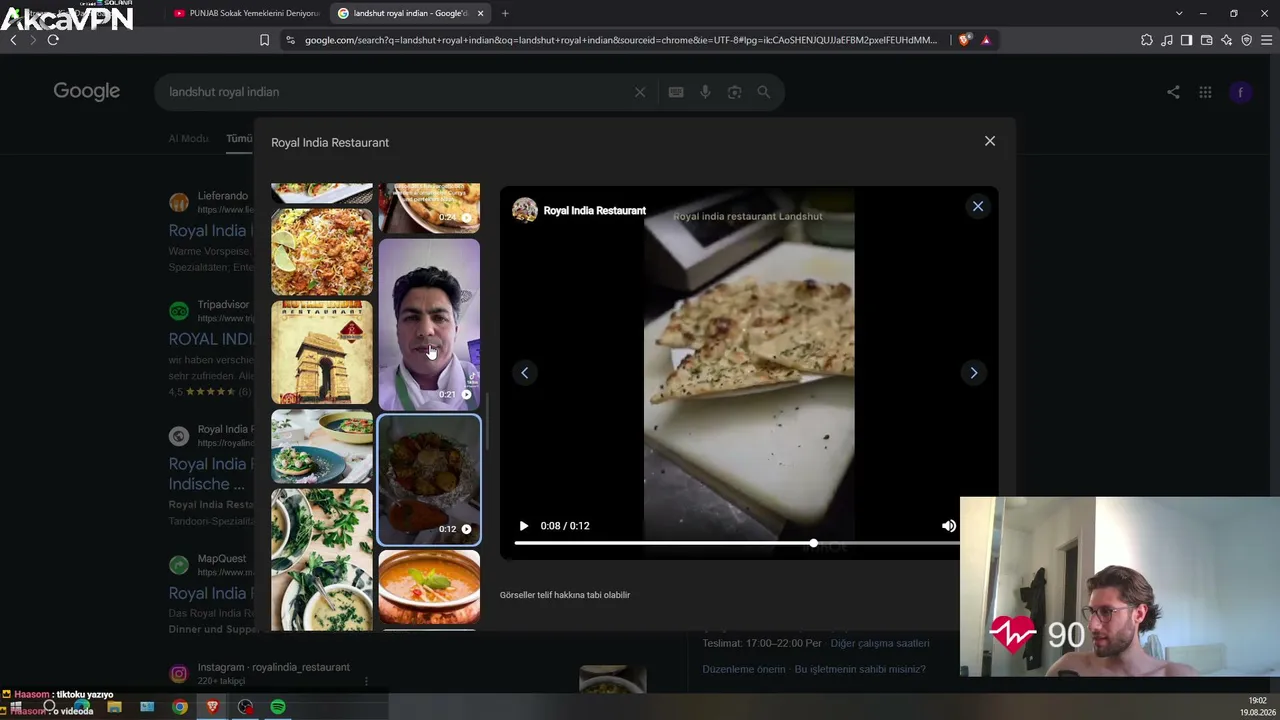Screen dimensions: 1280x720
Task: Open the Instagram royalindia_restaurant result
Action: tap(273, 667)
